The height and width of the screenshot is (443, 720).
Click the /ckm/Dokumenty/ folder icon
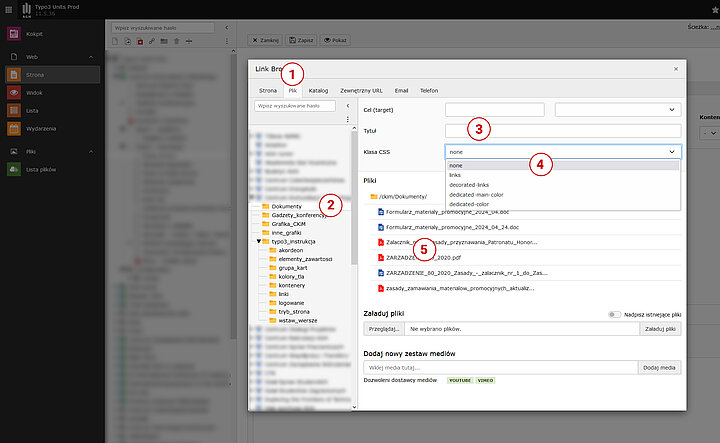tap(374, 196)
